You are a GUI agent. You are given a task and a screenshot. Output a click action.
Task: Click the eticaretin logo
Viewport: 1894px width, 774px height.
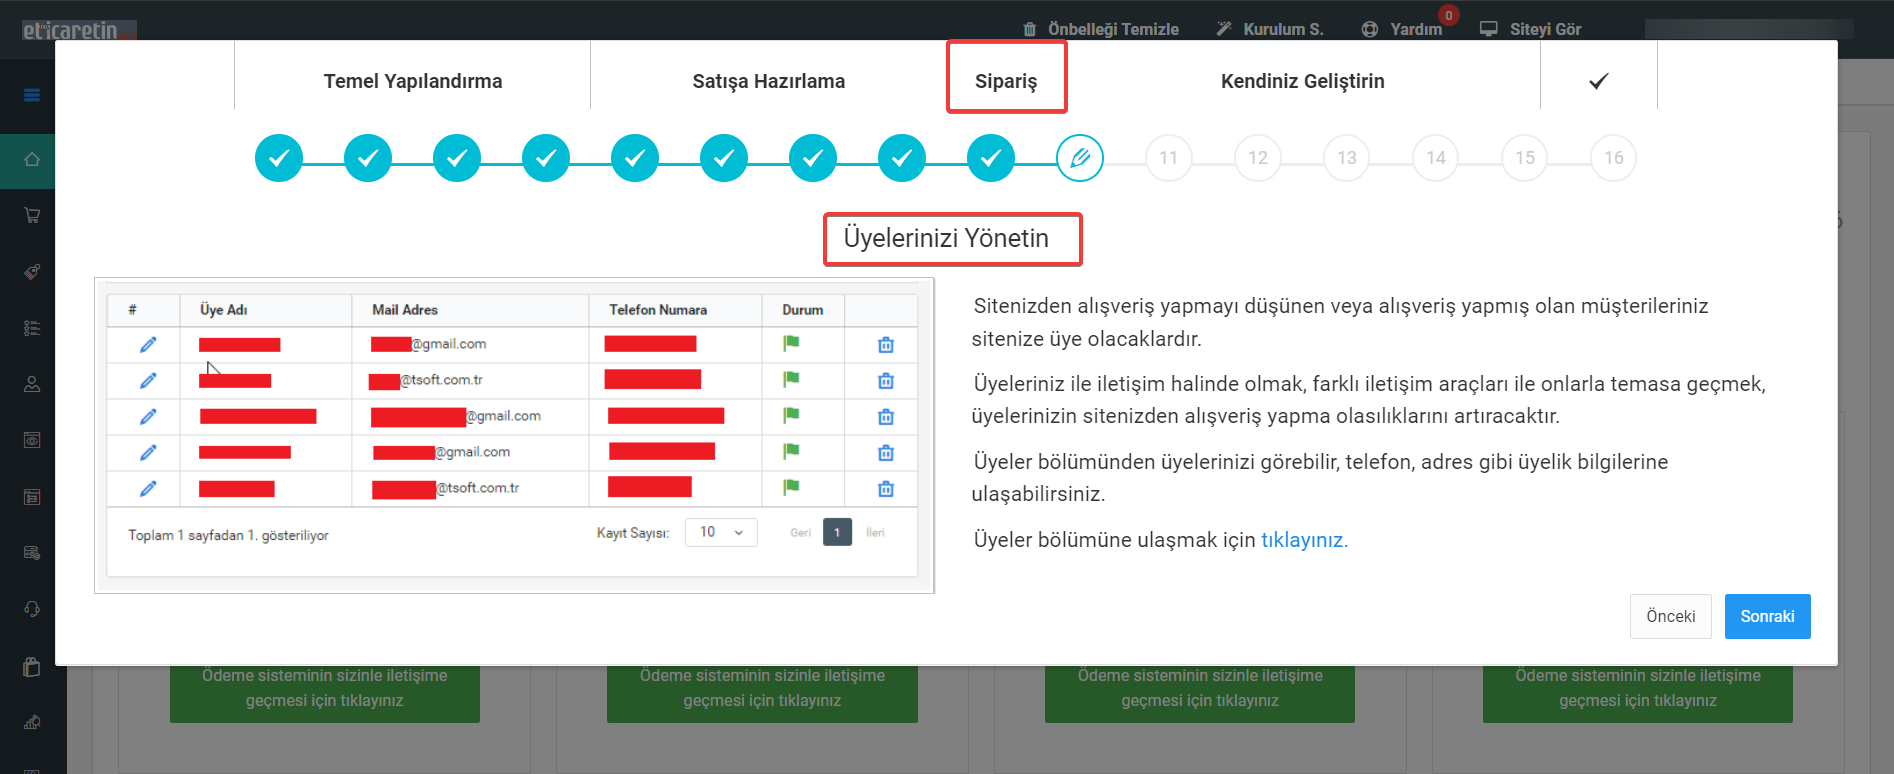coord(78,30)
